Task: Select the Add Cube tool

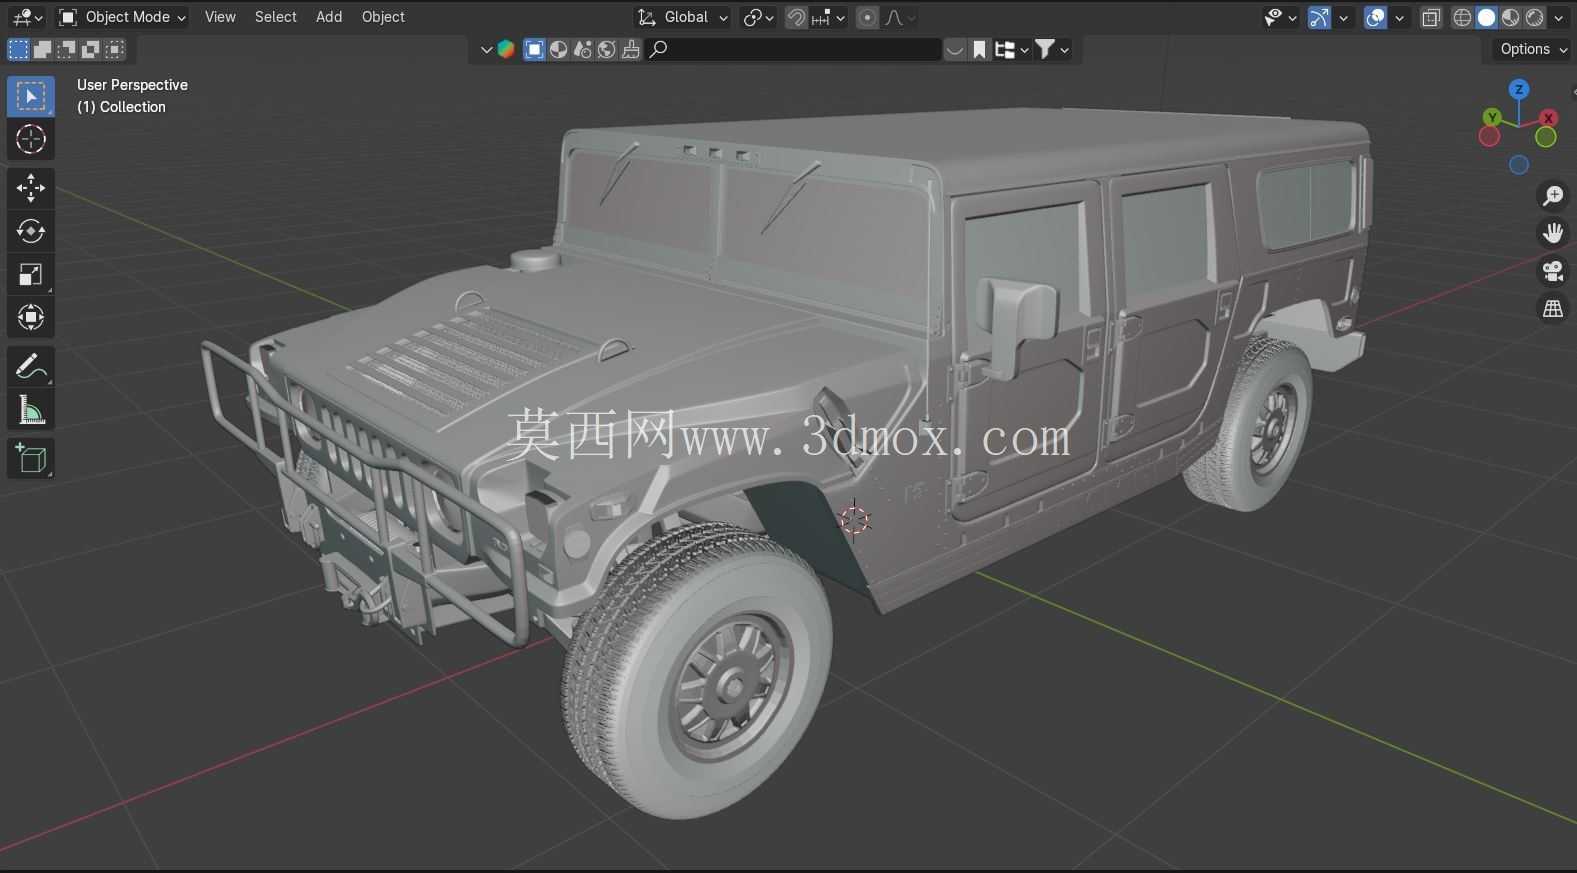Action: coord(31,458)
